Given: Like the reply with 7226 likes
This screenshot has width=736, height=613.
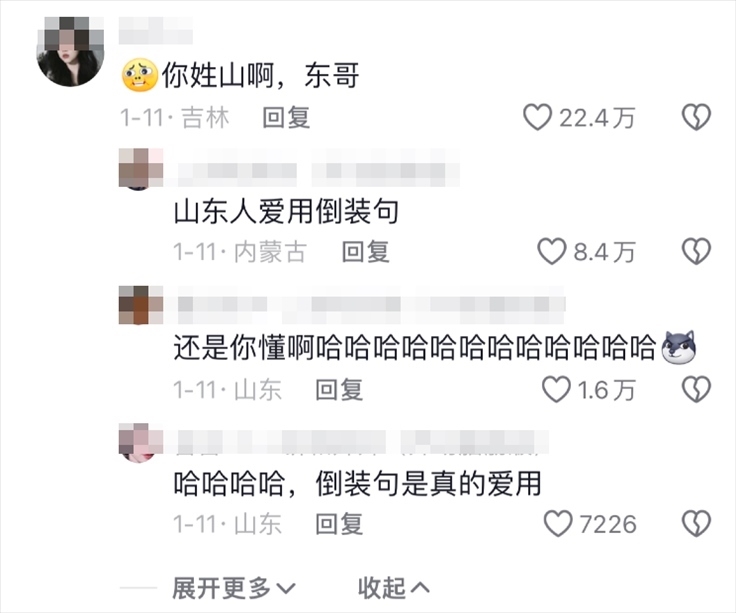Looking at the screenshot, I should [x=558, y=523].
